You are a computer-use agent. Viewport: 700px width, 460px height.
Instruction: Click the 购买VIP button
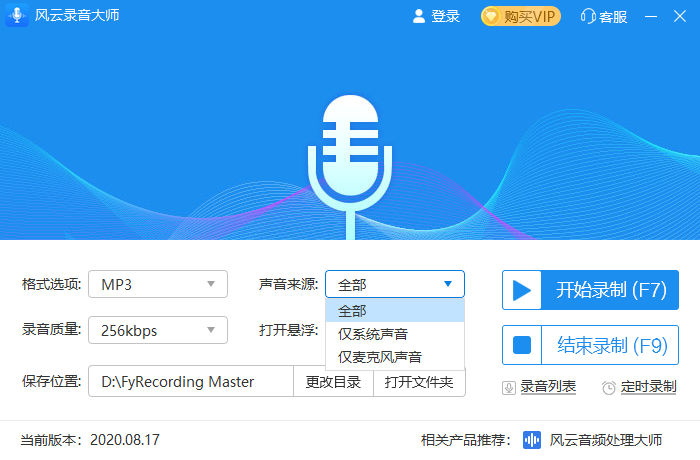click(x=521, y=17)
